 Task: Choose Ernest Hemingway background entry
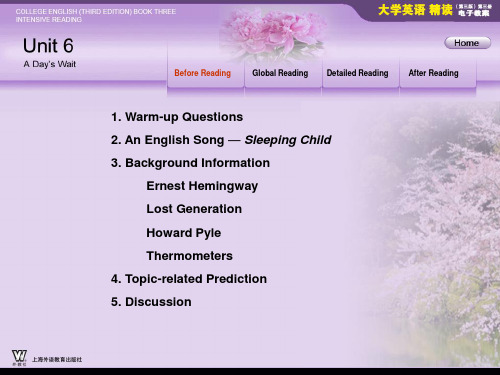(x=202, y=186)
